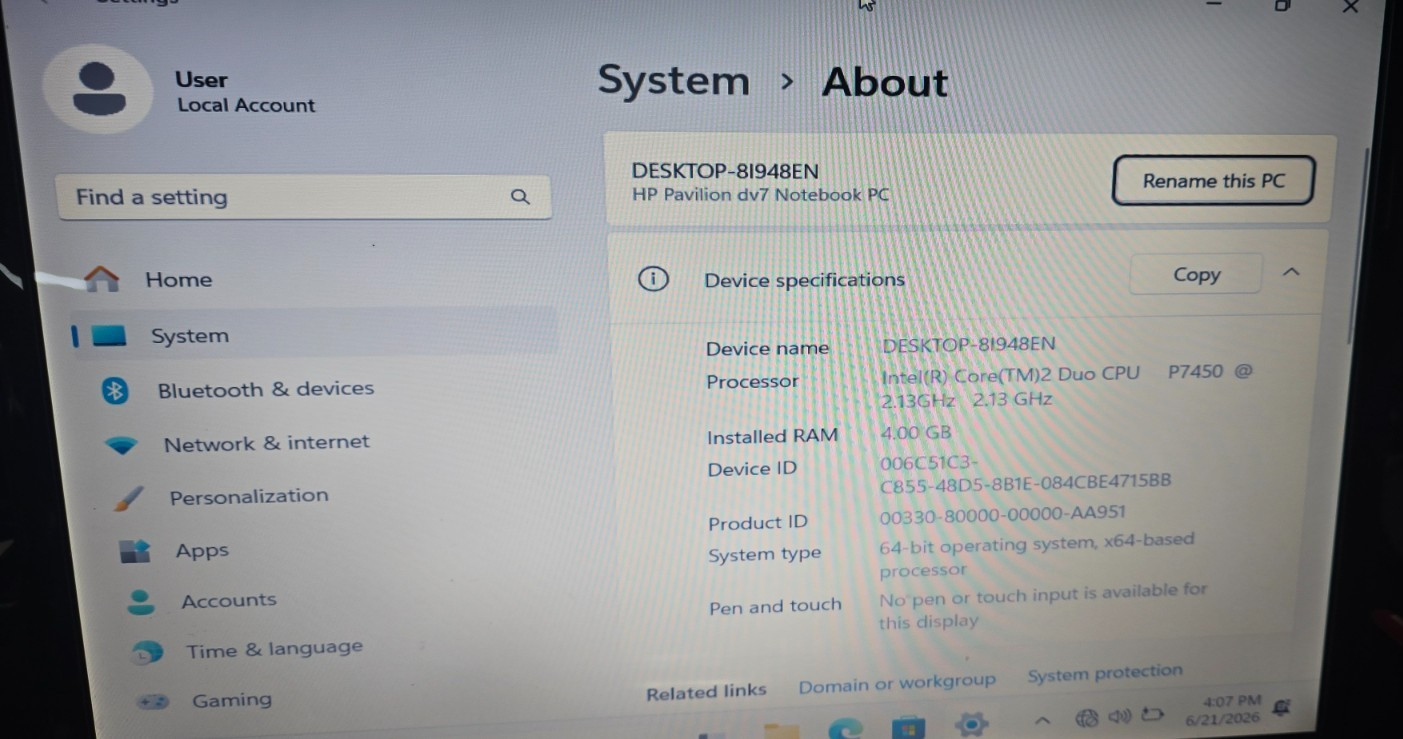Click the Related links label
Screen dimensions: 1403x739
tap(706, 692)
